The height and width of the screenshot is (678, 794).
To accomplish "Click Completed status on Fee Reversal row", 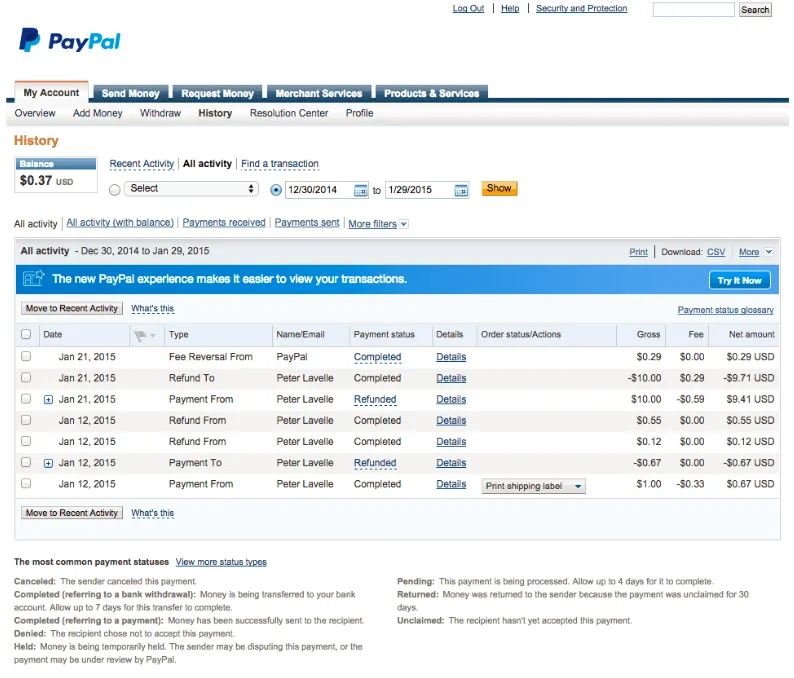I will tap(377, 356).
